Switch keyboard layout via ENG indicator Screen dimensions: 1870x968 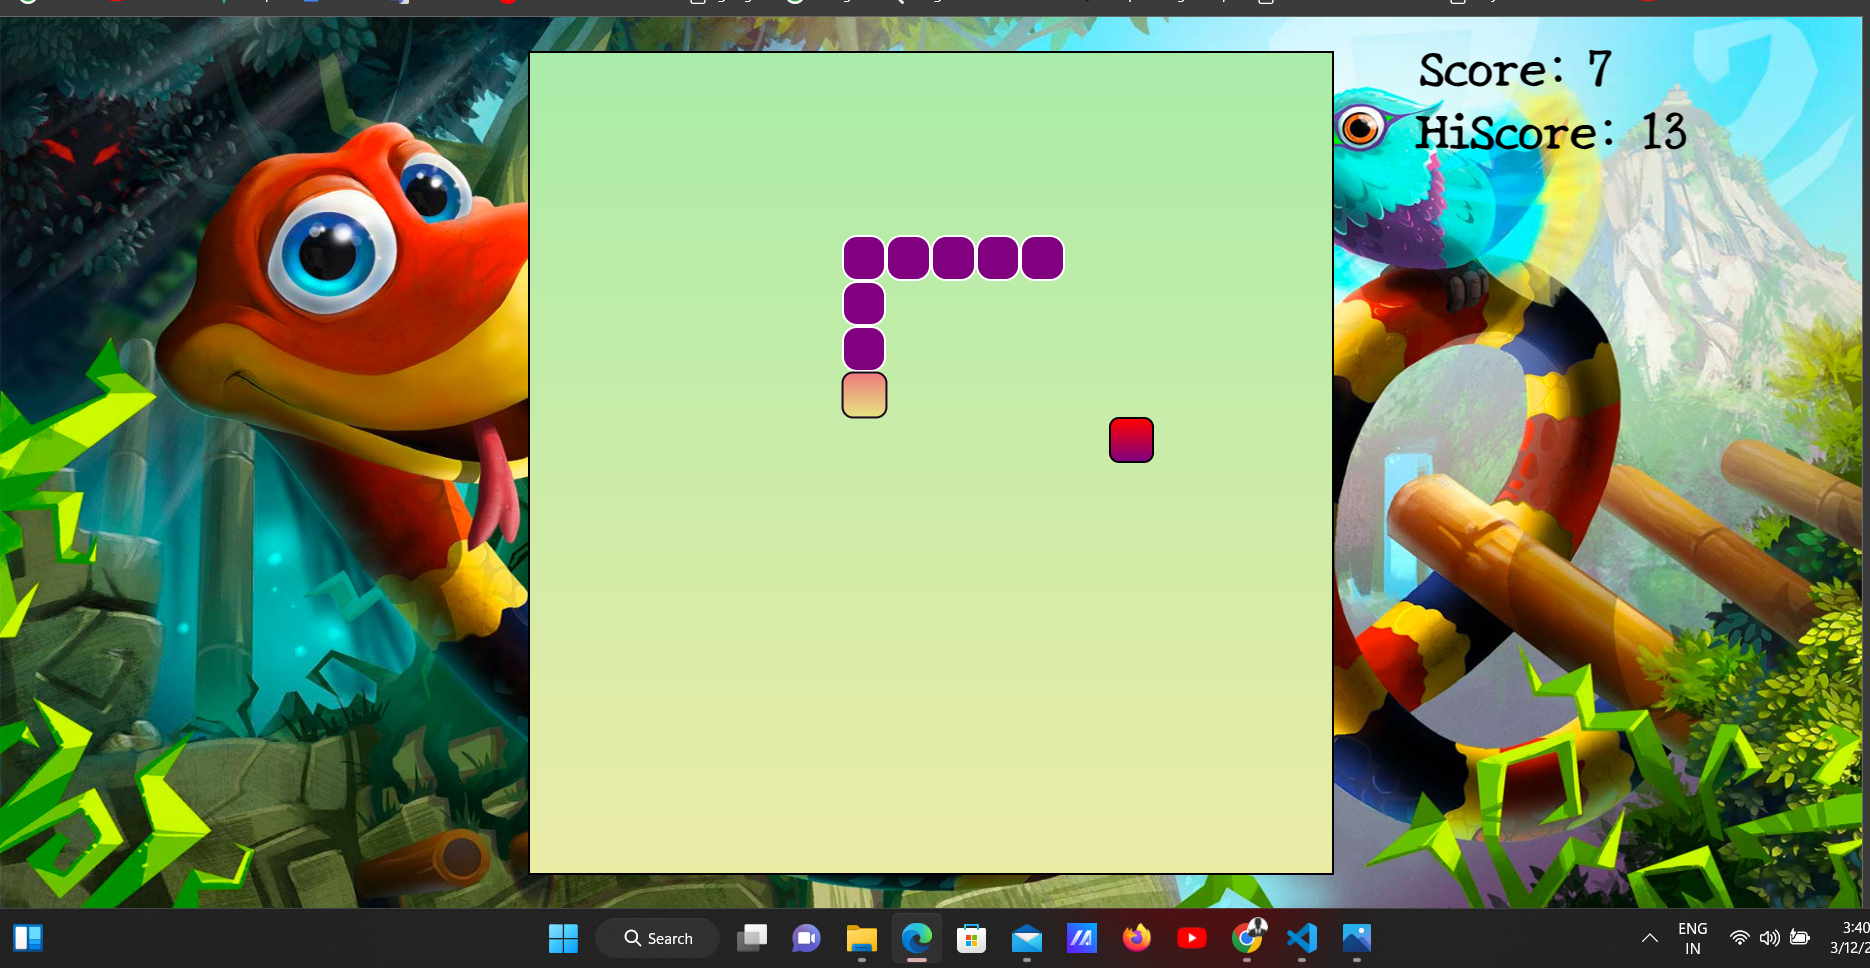(x=1692, y=938)
